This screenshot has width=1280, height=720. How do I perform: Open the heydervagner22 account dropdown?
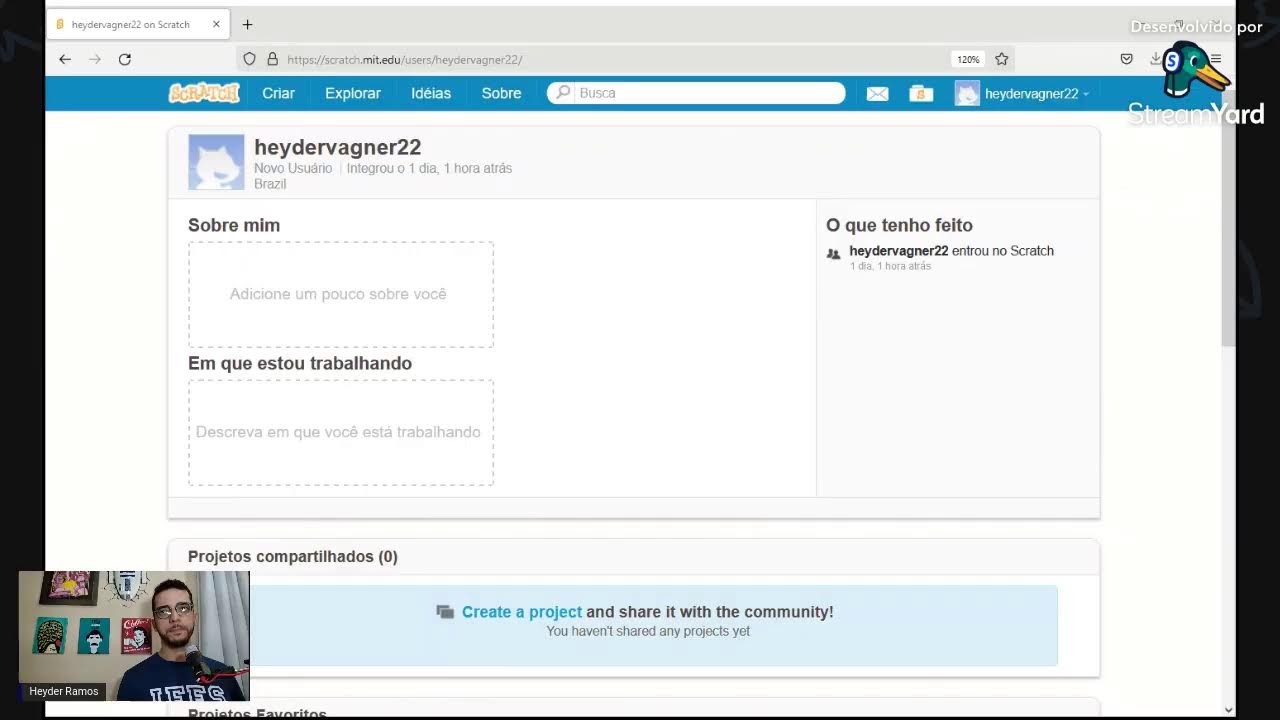pyautogui.click(x=1037, y=94)
